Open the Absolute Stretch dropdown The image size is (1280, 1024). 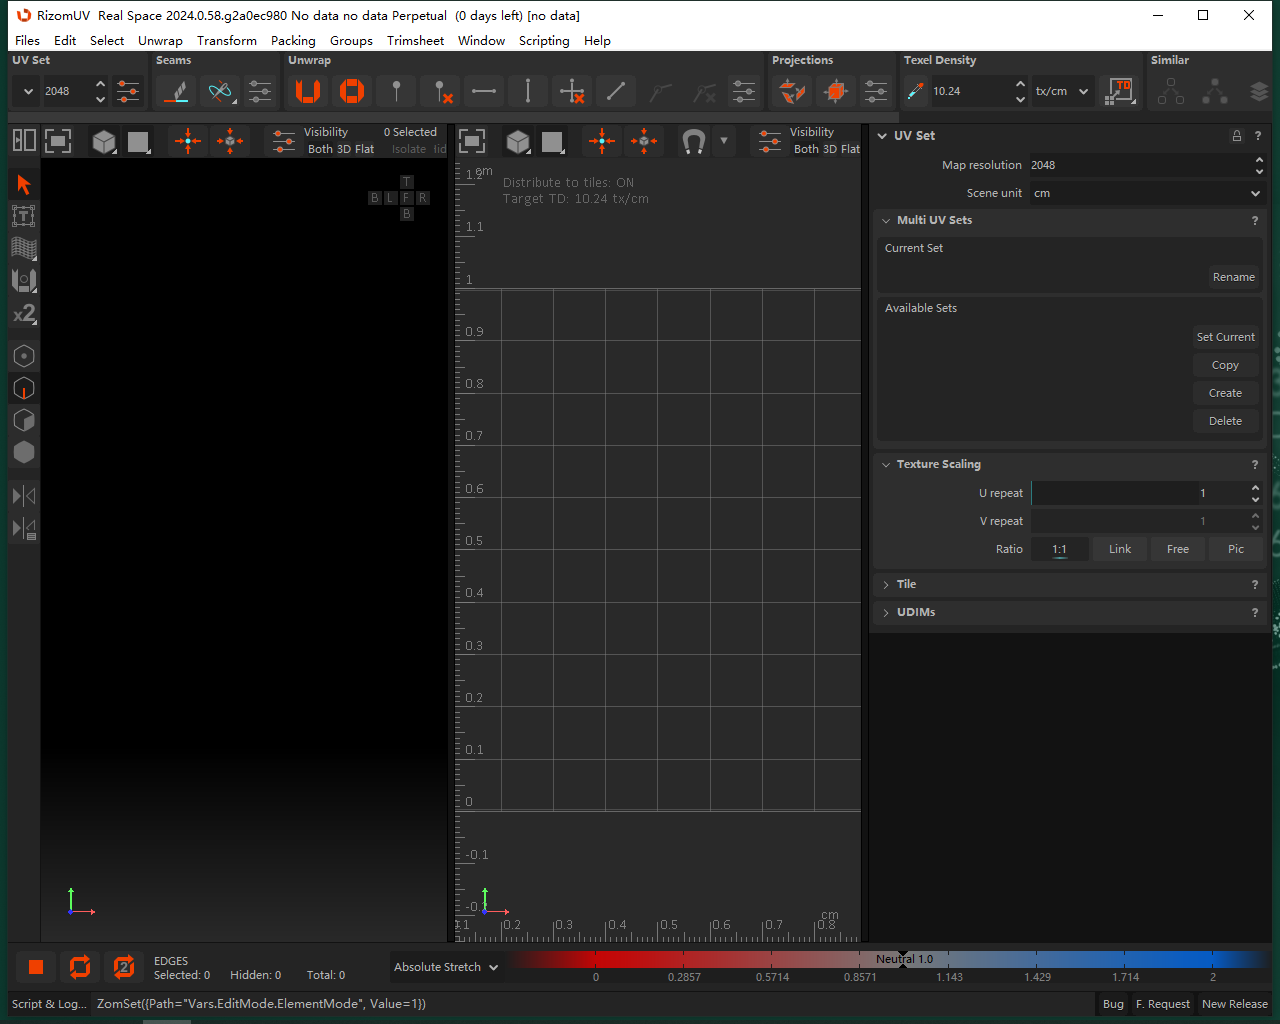pyautogui.click(x=445, y=967)
